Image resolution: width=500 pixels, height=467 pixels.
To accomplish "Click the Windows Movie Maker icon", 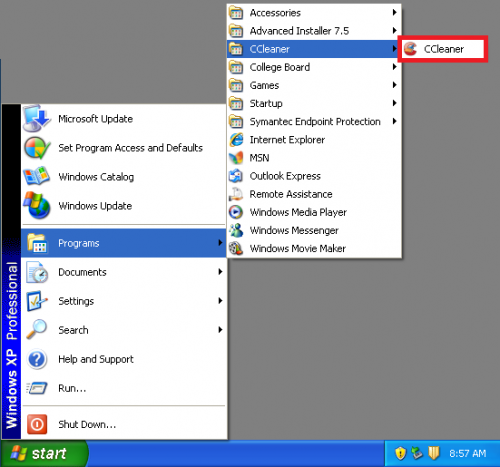I will tap(236, 248).
